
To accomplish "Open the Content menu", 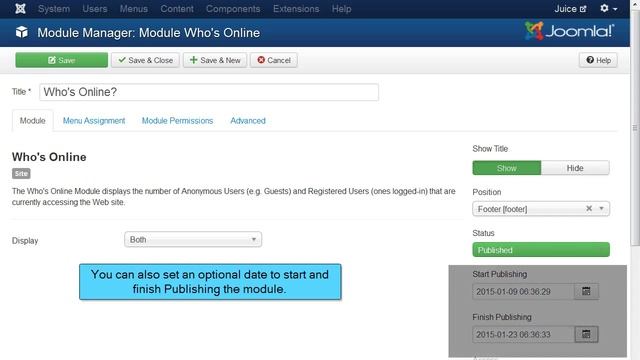I will [x=177, y=9].
